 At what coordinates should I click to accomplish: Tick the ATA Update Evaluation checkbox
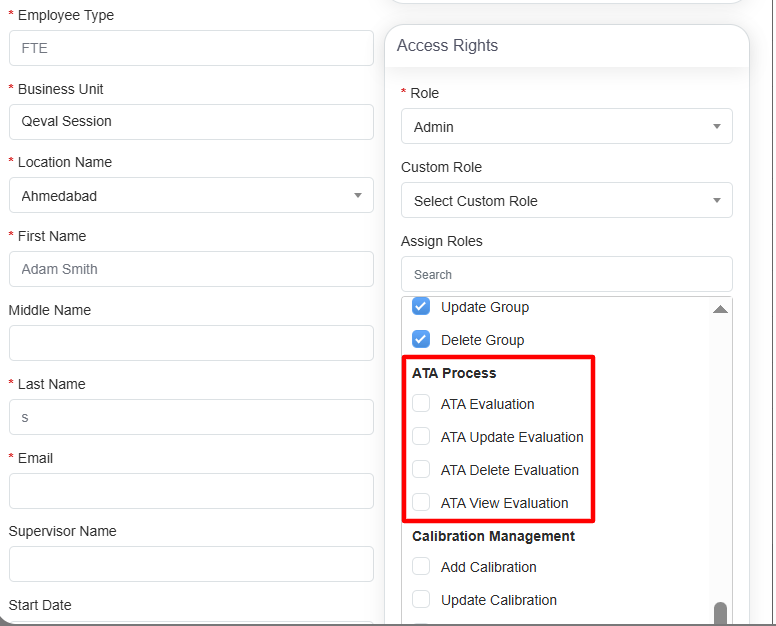pyautogui.click(x=421, y=437)
